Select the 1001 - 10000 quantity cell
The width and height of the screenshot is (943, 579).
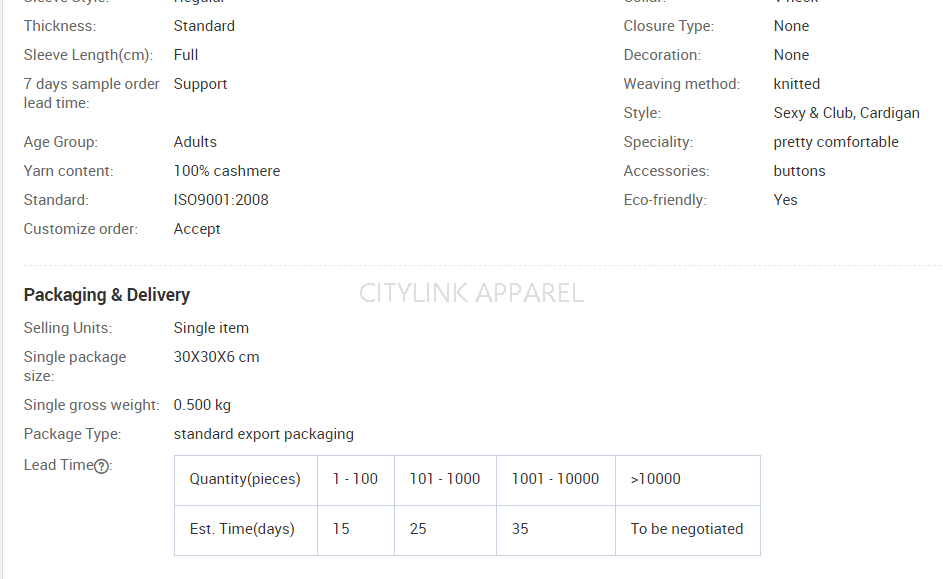(x=555, y=479)
